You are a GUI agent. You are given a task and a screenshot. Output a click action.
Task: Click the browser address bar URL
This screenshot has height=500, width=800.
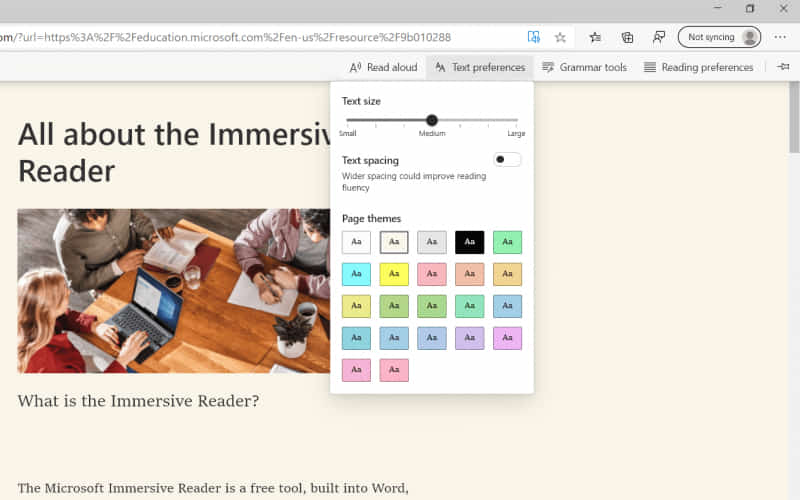click(224, 37)
